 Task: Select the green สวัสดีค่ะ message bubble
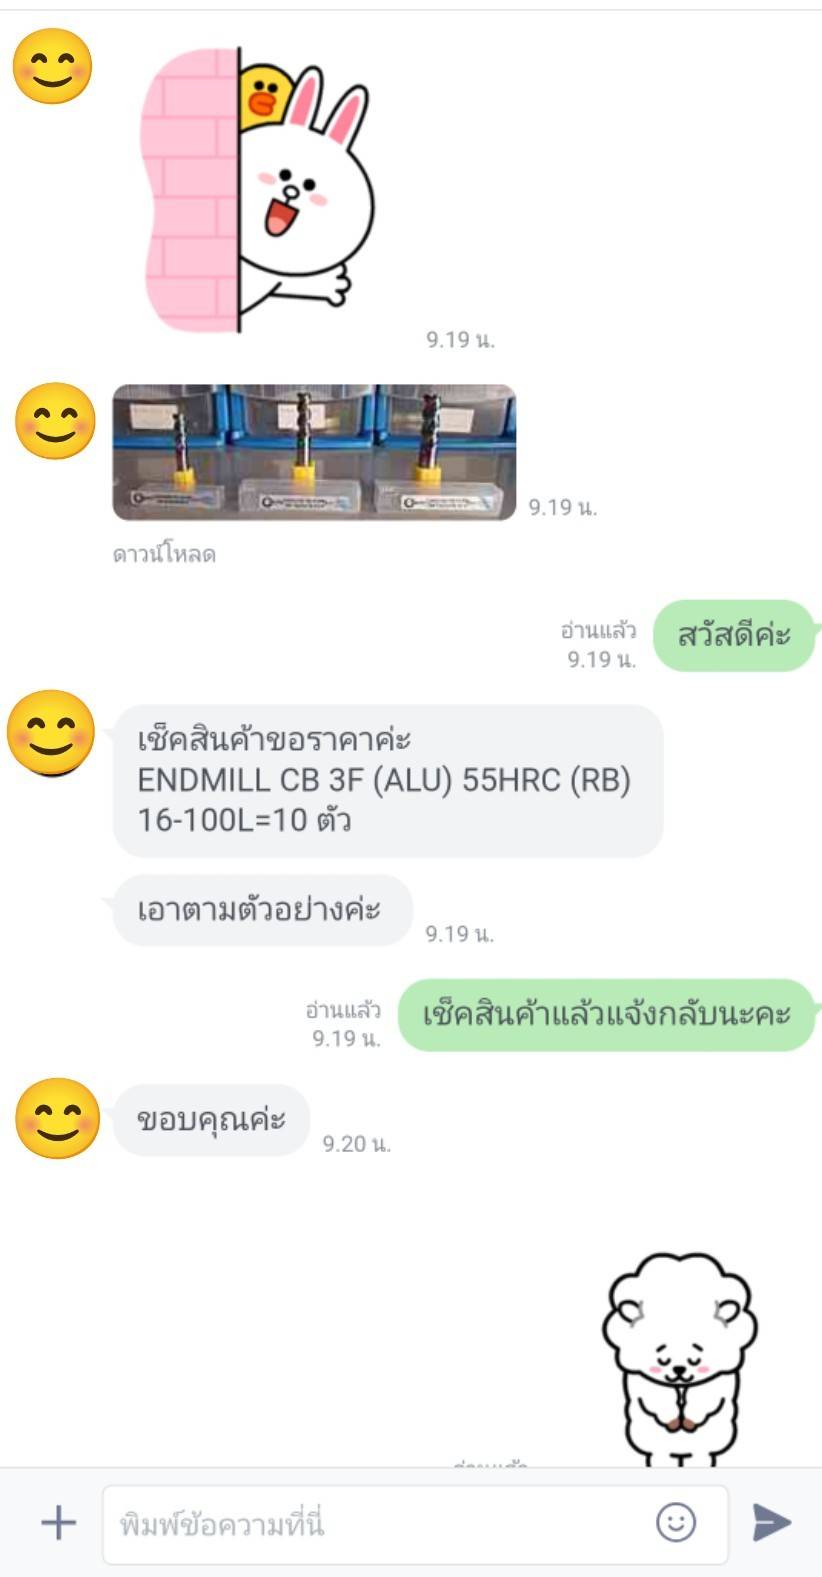pyautogui.click(x=734, y=635)
